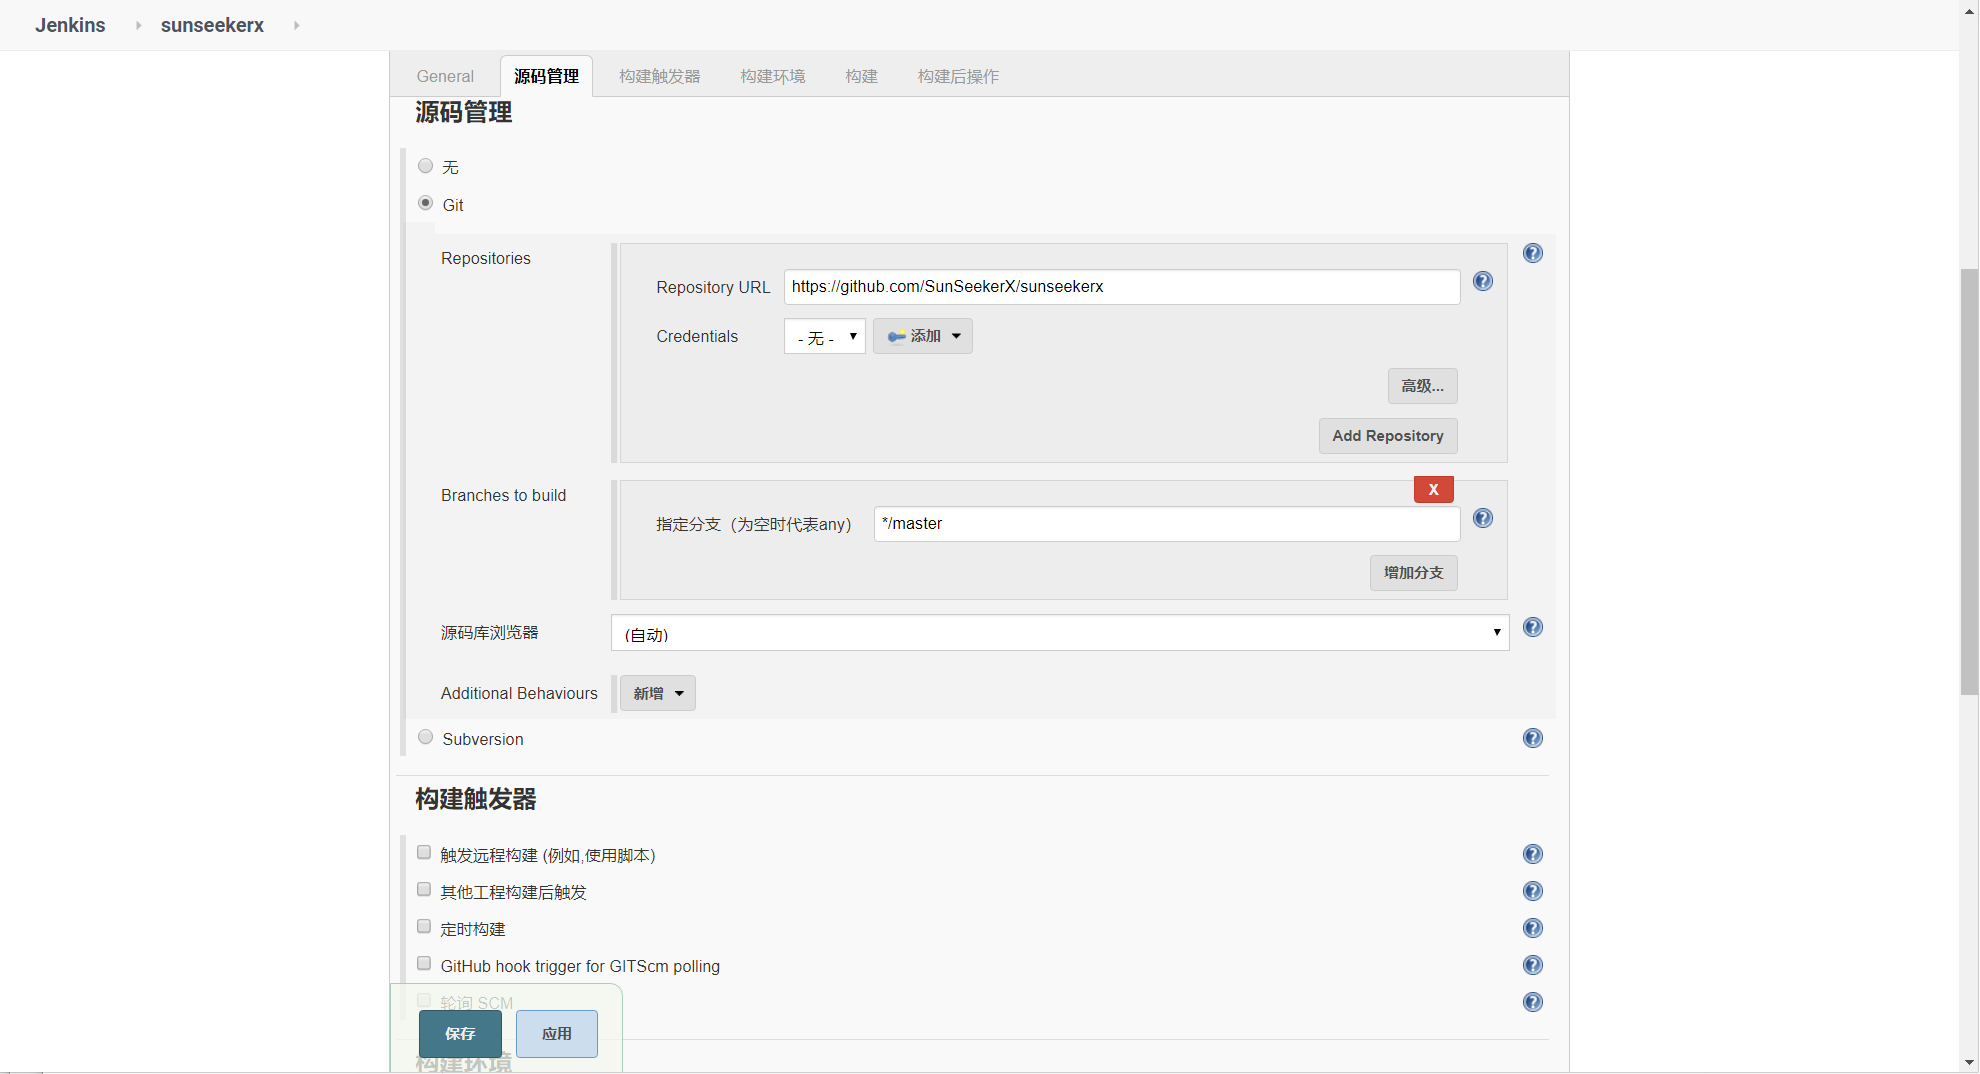This screenshot has width=1980, height=1074.
Task: Switch to the General tab
Action: pyautogui.click(x=445, y=77)
